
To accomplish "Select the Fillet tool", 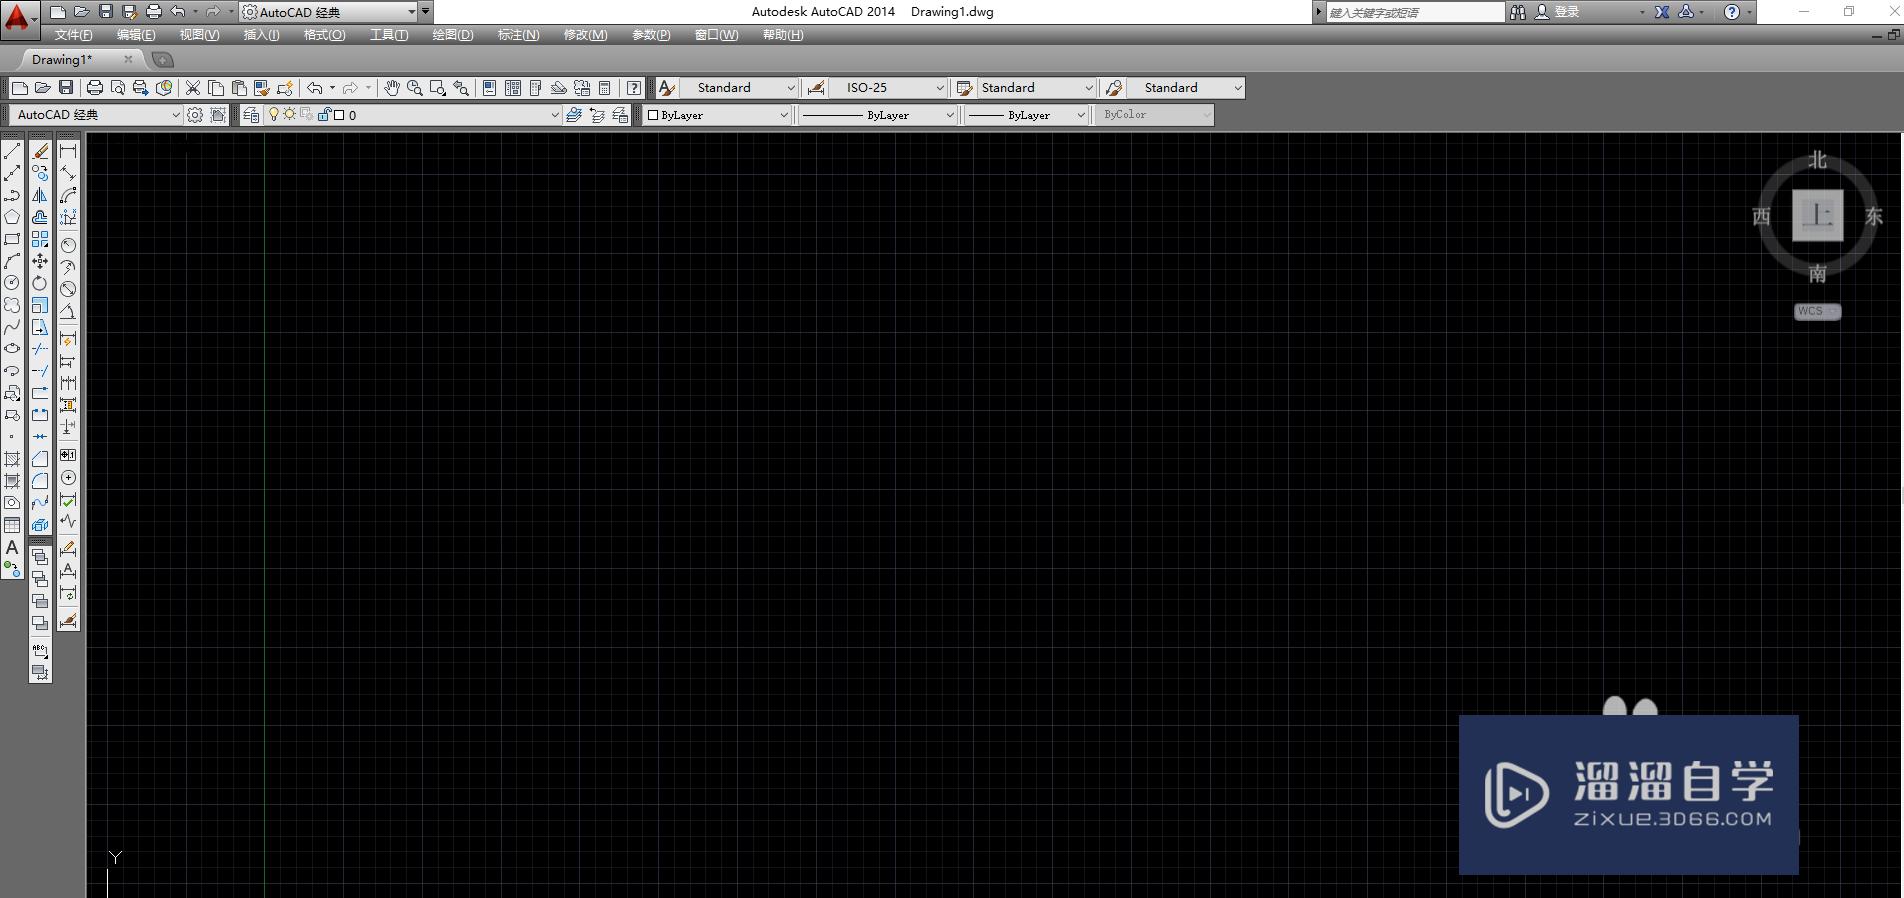I will 40,481.
